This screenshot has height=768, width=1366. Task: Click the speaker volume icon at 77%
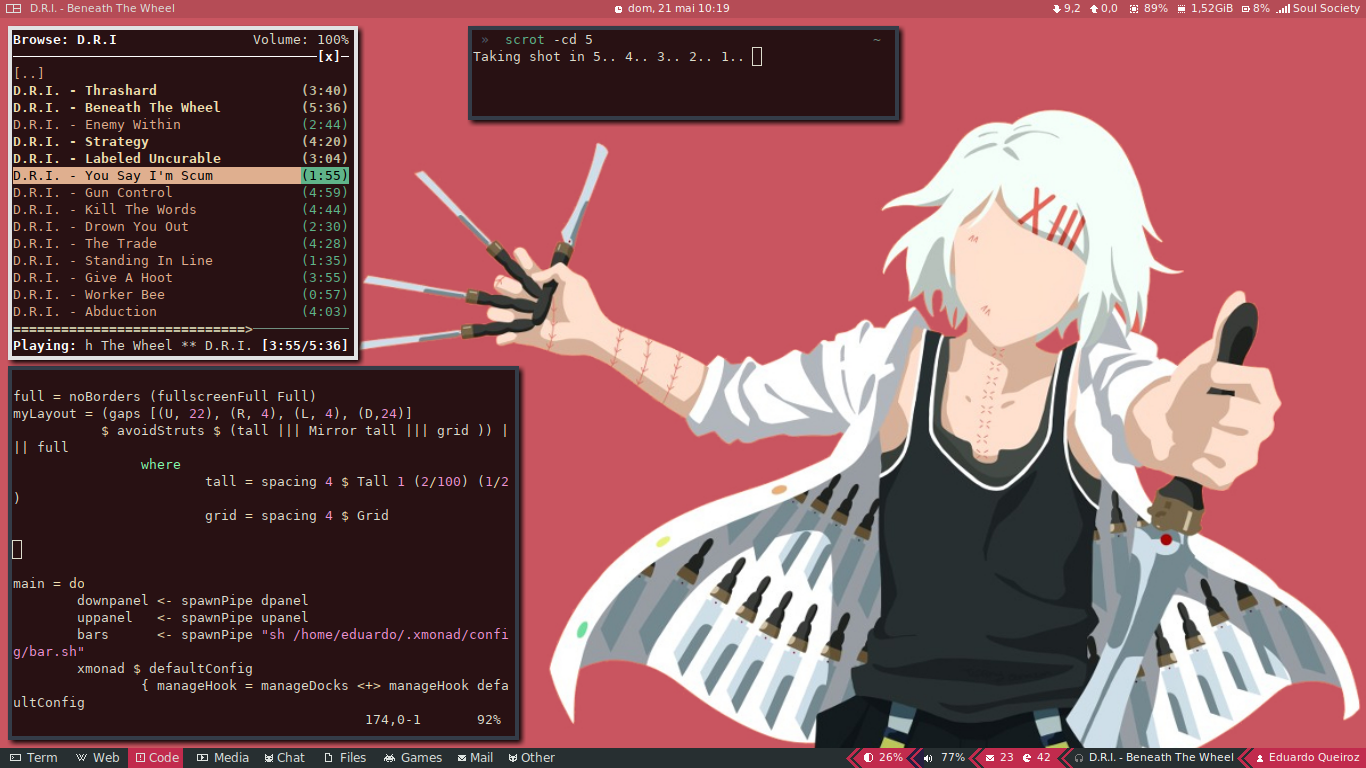point(928,758)
